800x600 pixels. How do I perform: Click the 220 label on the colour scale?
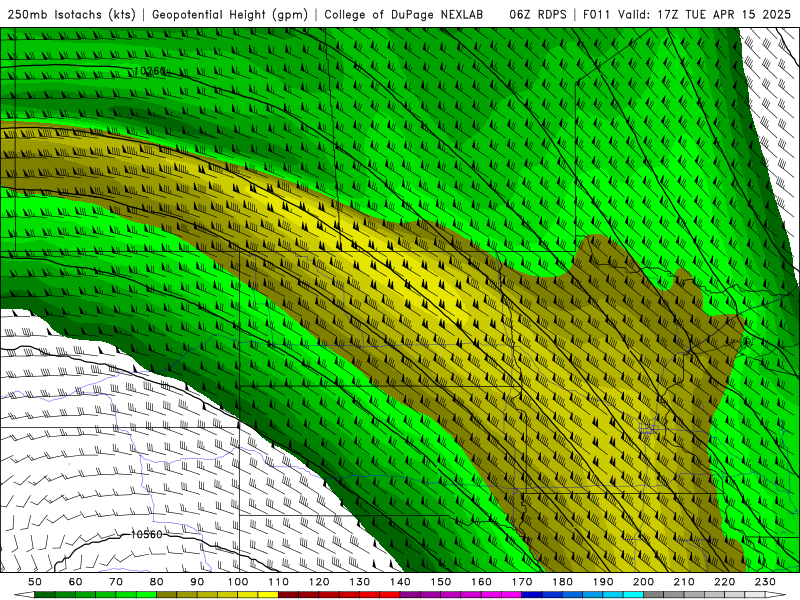[x=724, y=582]
